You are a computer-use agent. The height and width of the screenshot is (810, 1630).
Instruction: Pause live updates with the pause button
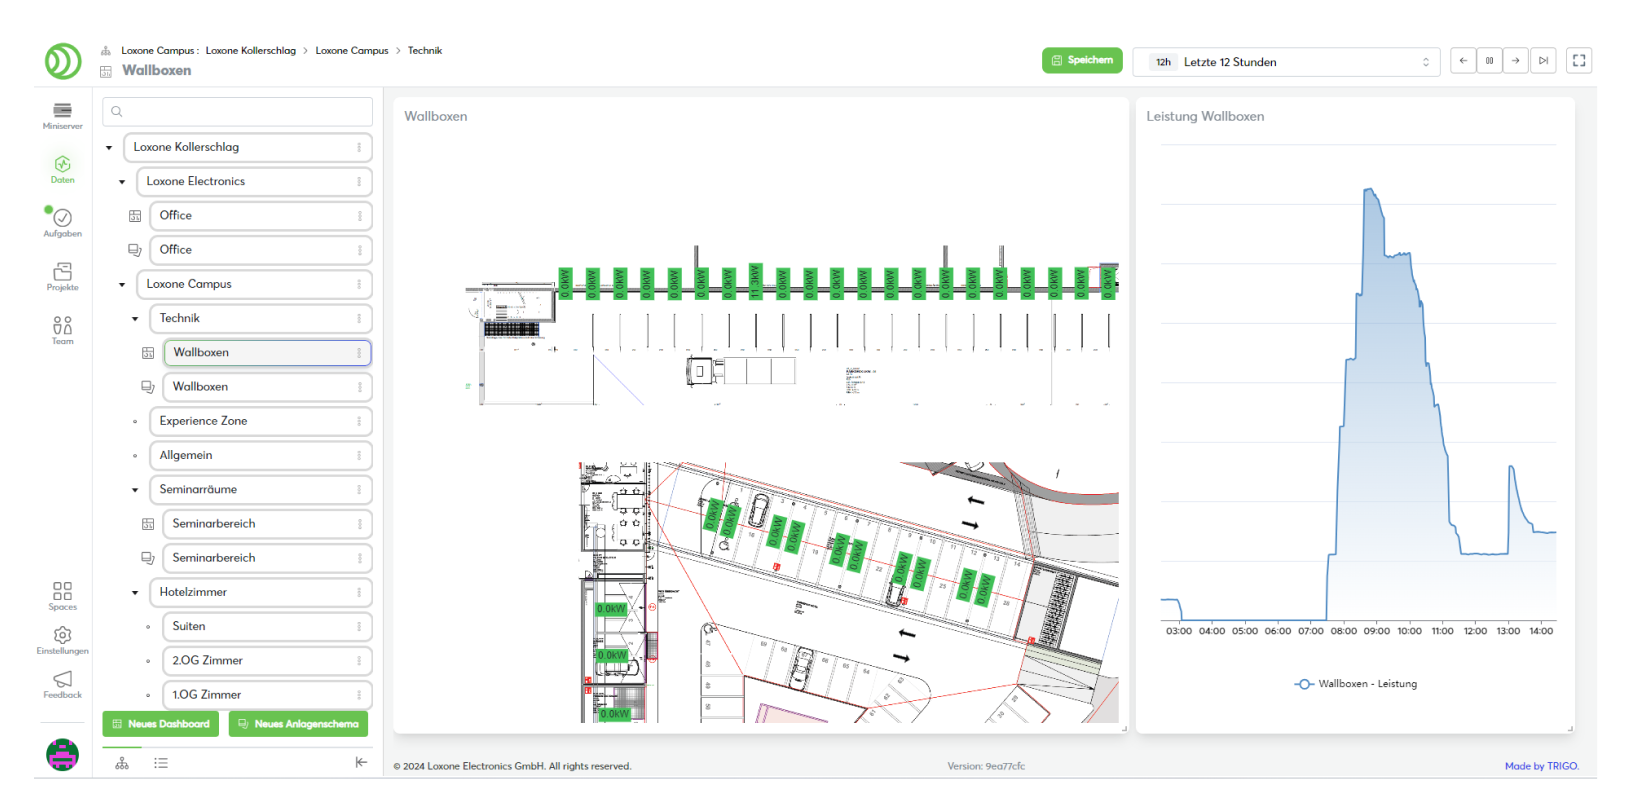(1489, 61)
